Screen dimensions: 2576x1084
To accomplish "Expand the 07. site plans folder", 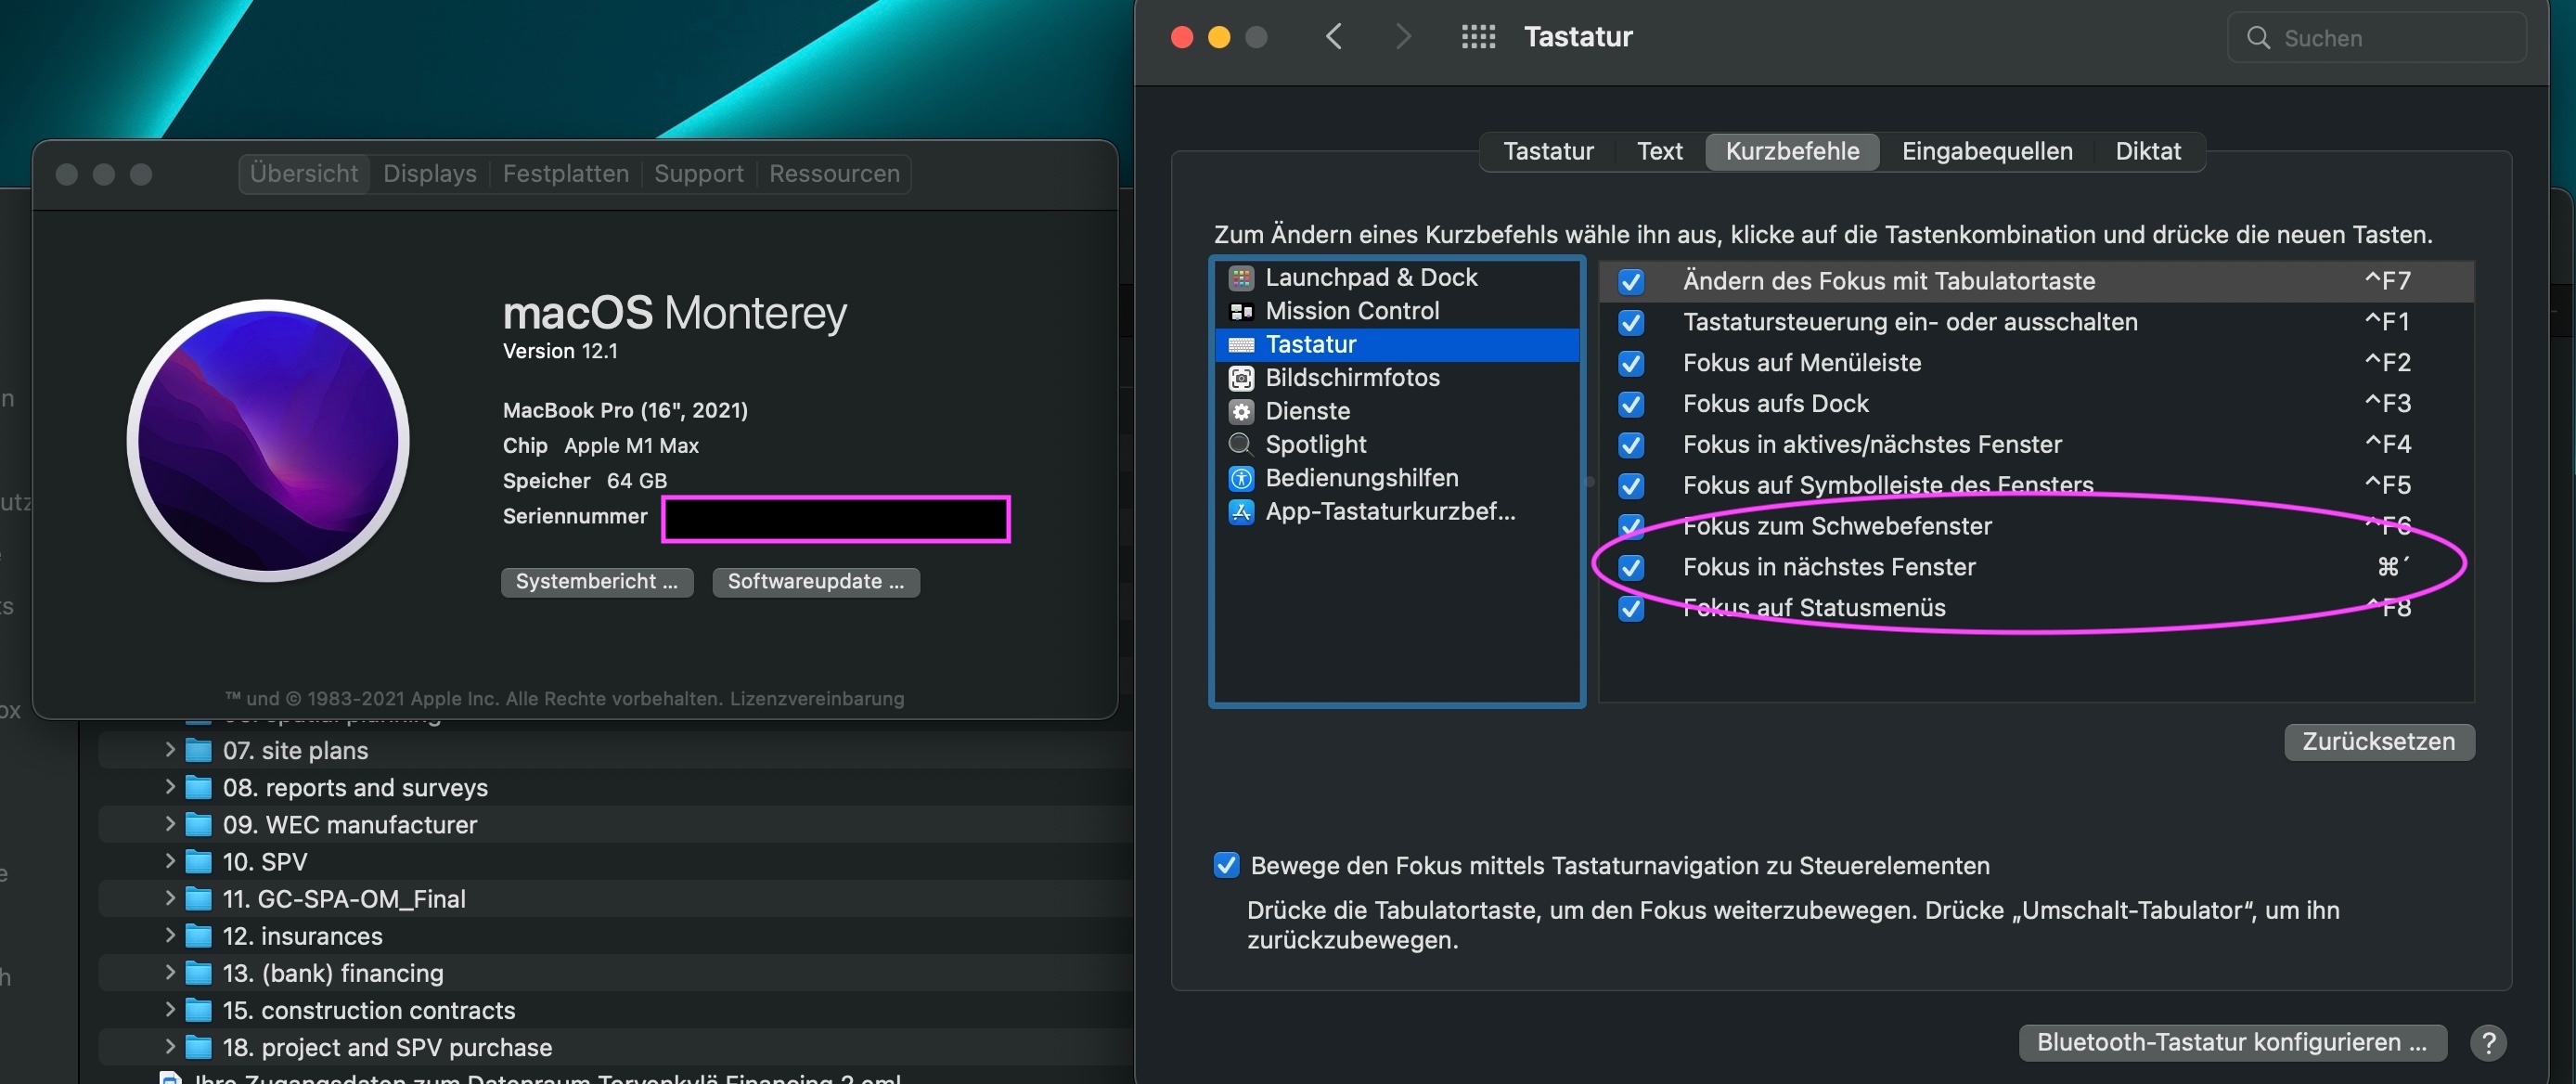I will pos(169,749).
